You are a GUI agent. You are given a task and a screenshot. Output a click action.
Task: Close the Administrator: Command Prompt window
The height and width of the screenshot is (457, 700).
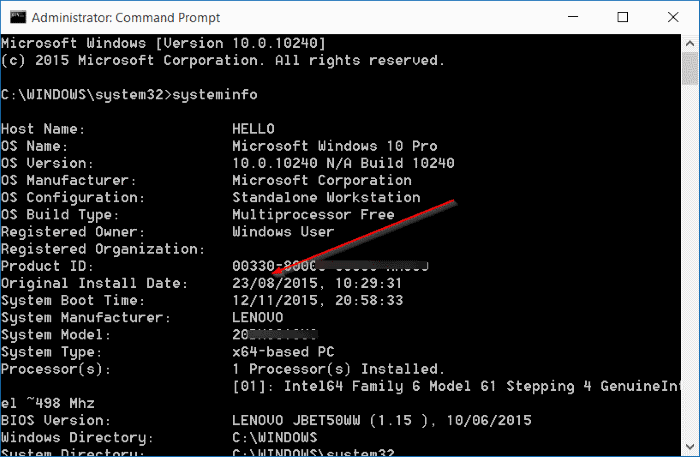pyautogui.click(x=673, y=17)
